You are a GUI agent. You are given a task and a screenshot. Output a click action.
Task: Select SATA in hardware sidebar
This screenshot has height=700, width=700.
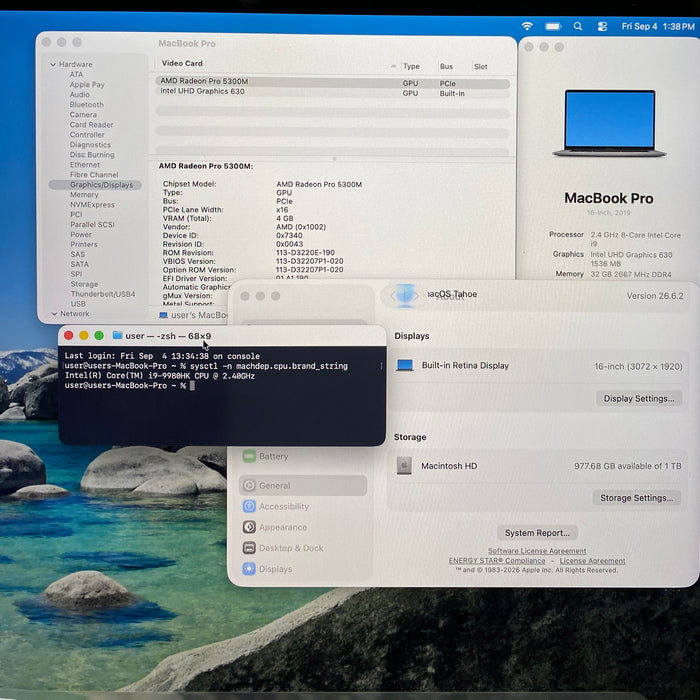(79, 264)
